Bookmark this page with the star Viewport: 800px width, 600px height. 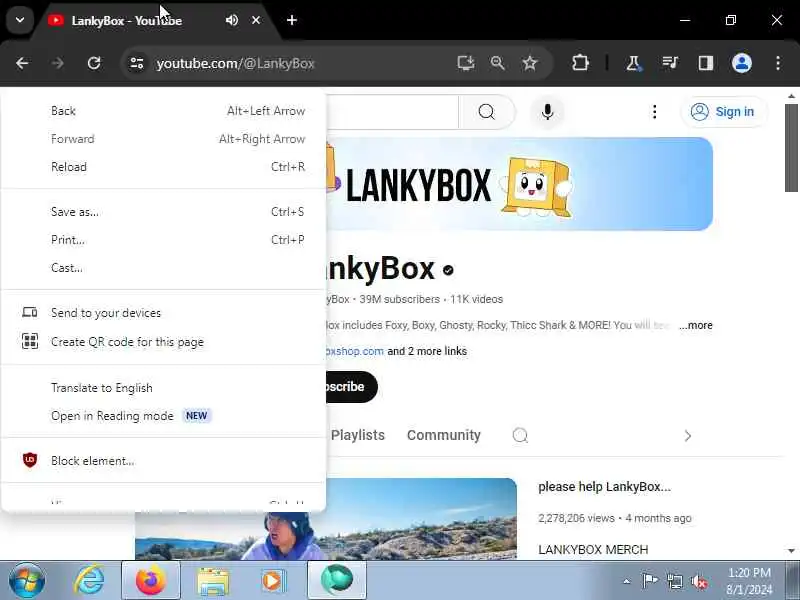click(530, 63)
